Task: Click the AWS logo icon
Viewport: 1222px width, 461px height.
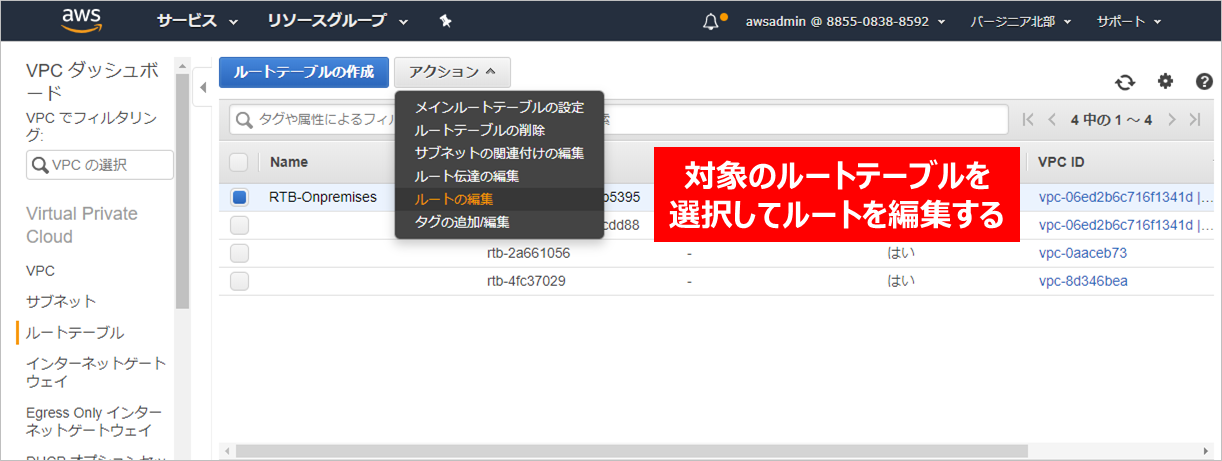Action: 81,20
